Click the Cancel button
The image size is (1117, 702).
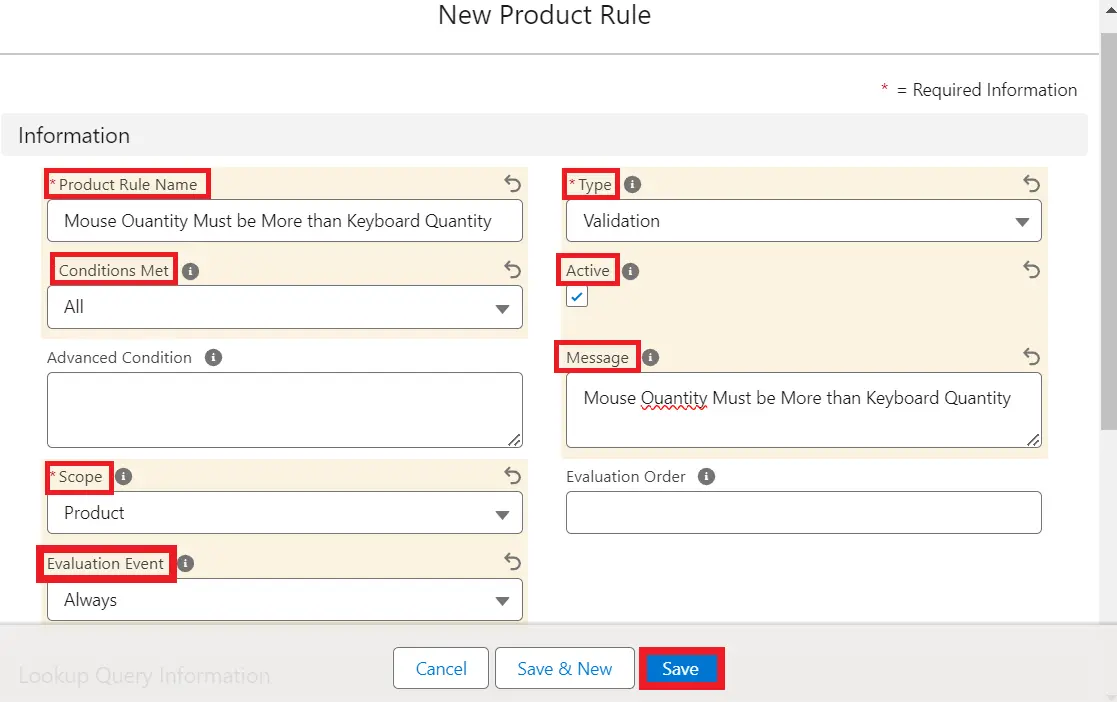(x=441, y=669)
